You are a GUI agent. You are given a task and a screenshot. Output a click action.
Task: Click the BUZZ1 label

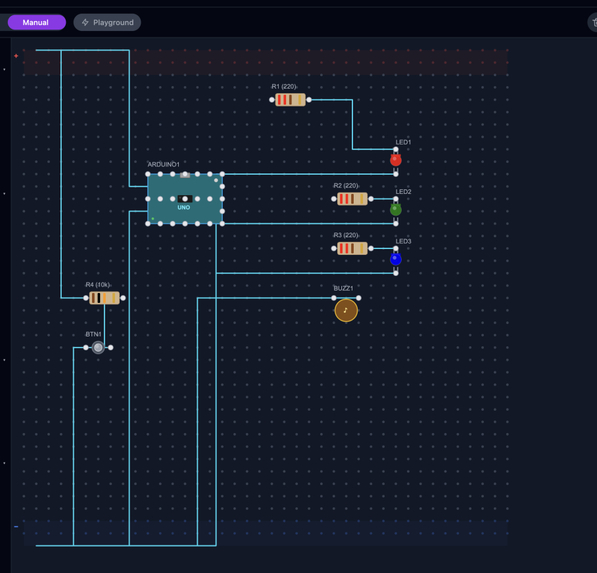pyautogui.click(x=343, y=288)
